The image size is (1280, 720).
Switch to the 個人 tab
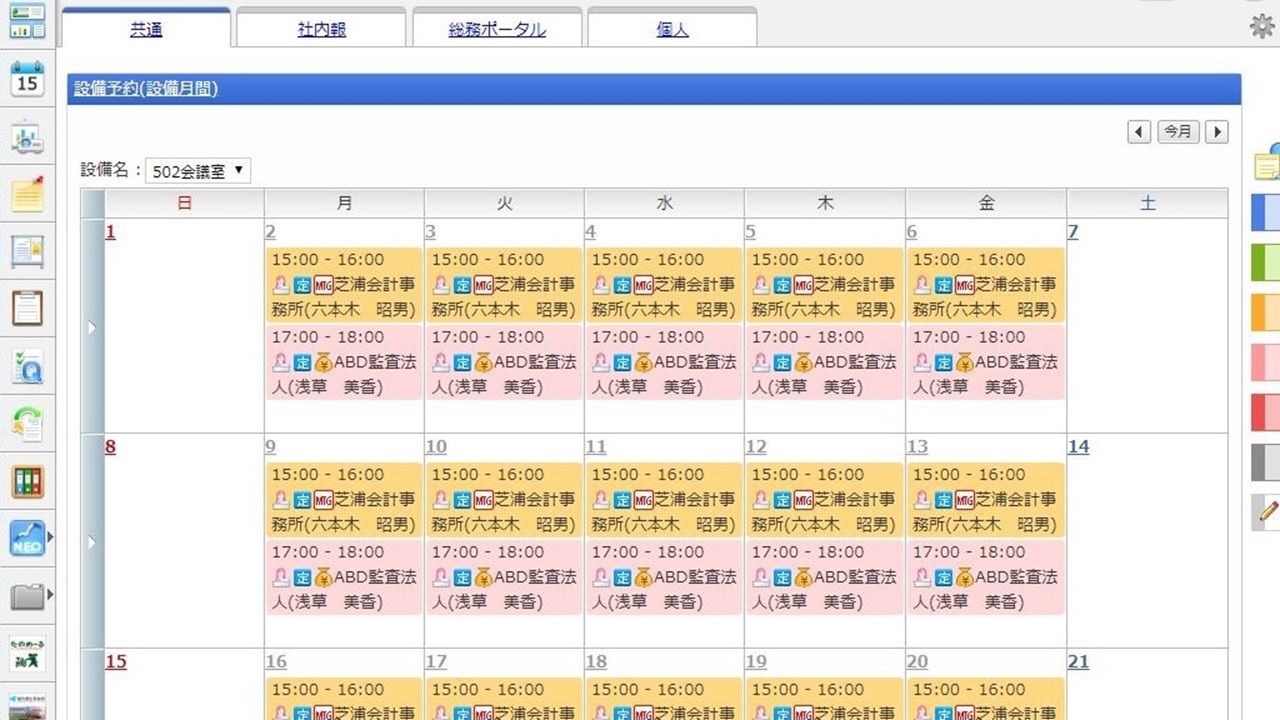(x=672, y=29)
